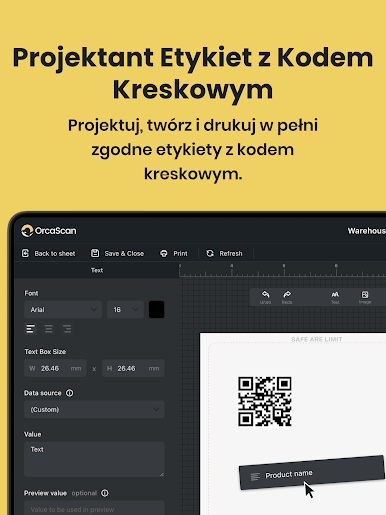
Task: Align text center
Action: click(49, 329)
